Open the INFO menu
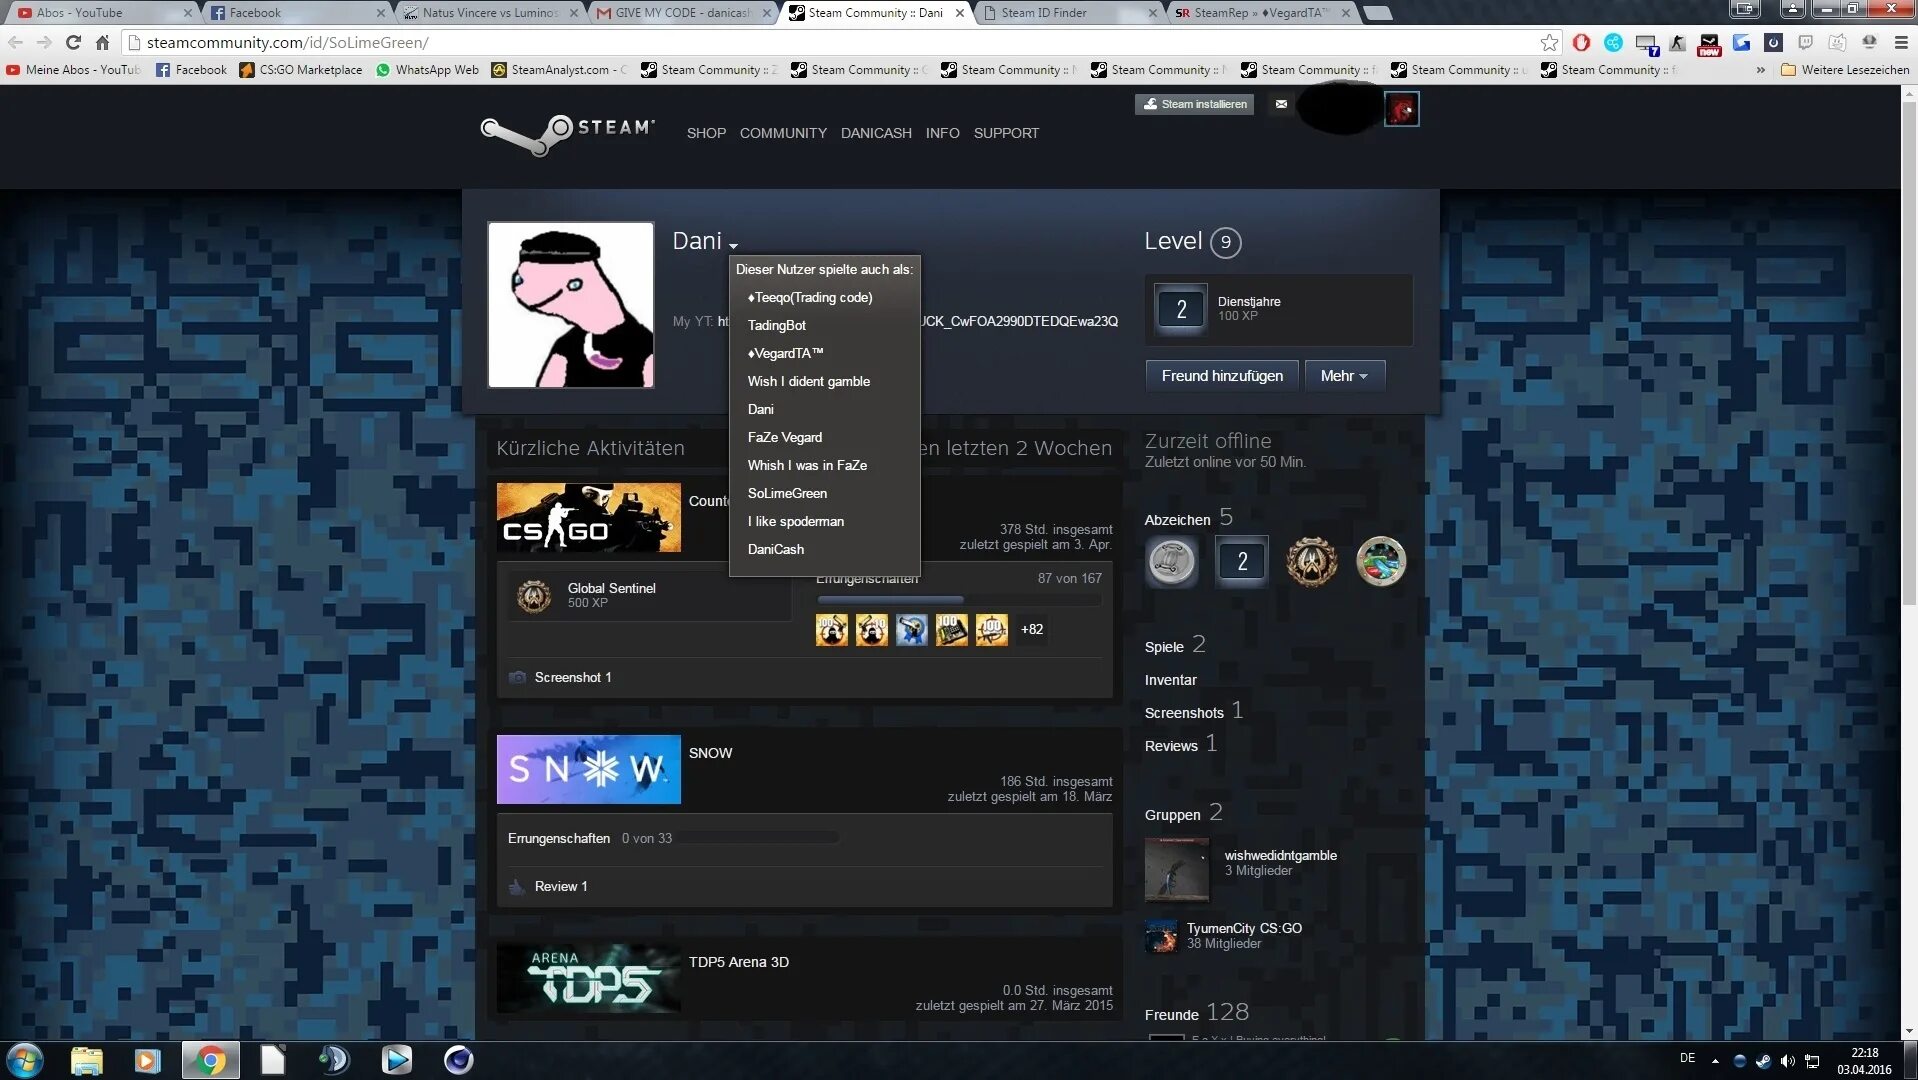Viewport: 1918px width, 1080px height. coord(942,133)
